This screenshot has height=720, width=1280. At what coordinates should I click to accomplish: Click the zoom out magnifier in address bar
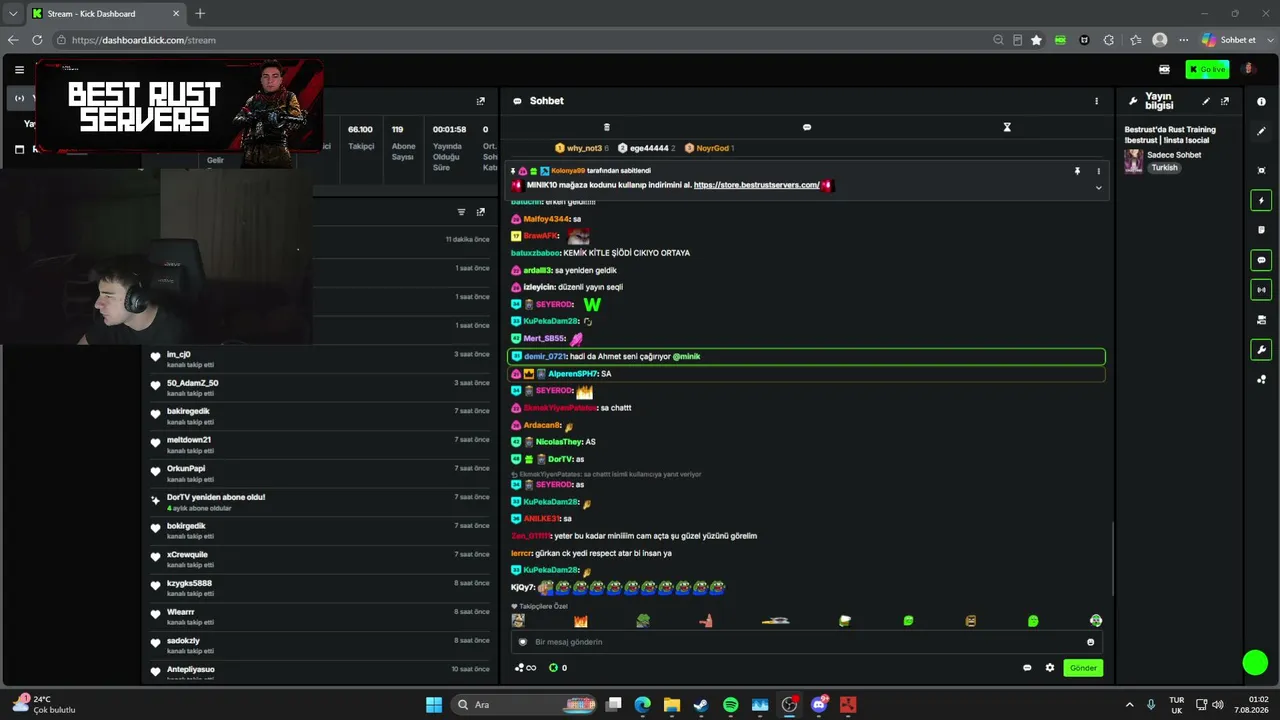point(998,40)
